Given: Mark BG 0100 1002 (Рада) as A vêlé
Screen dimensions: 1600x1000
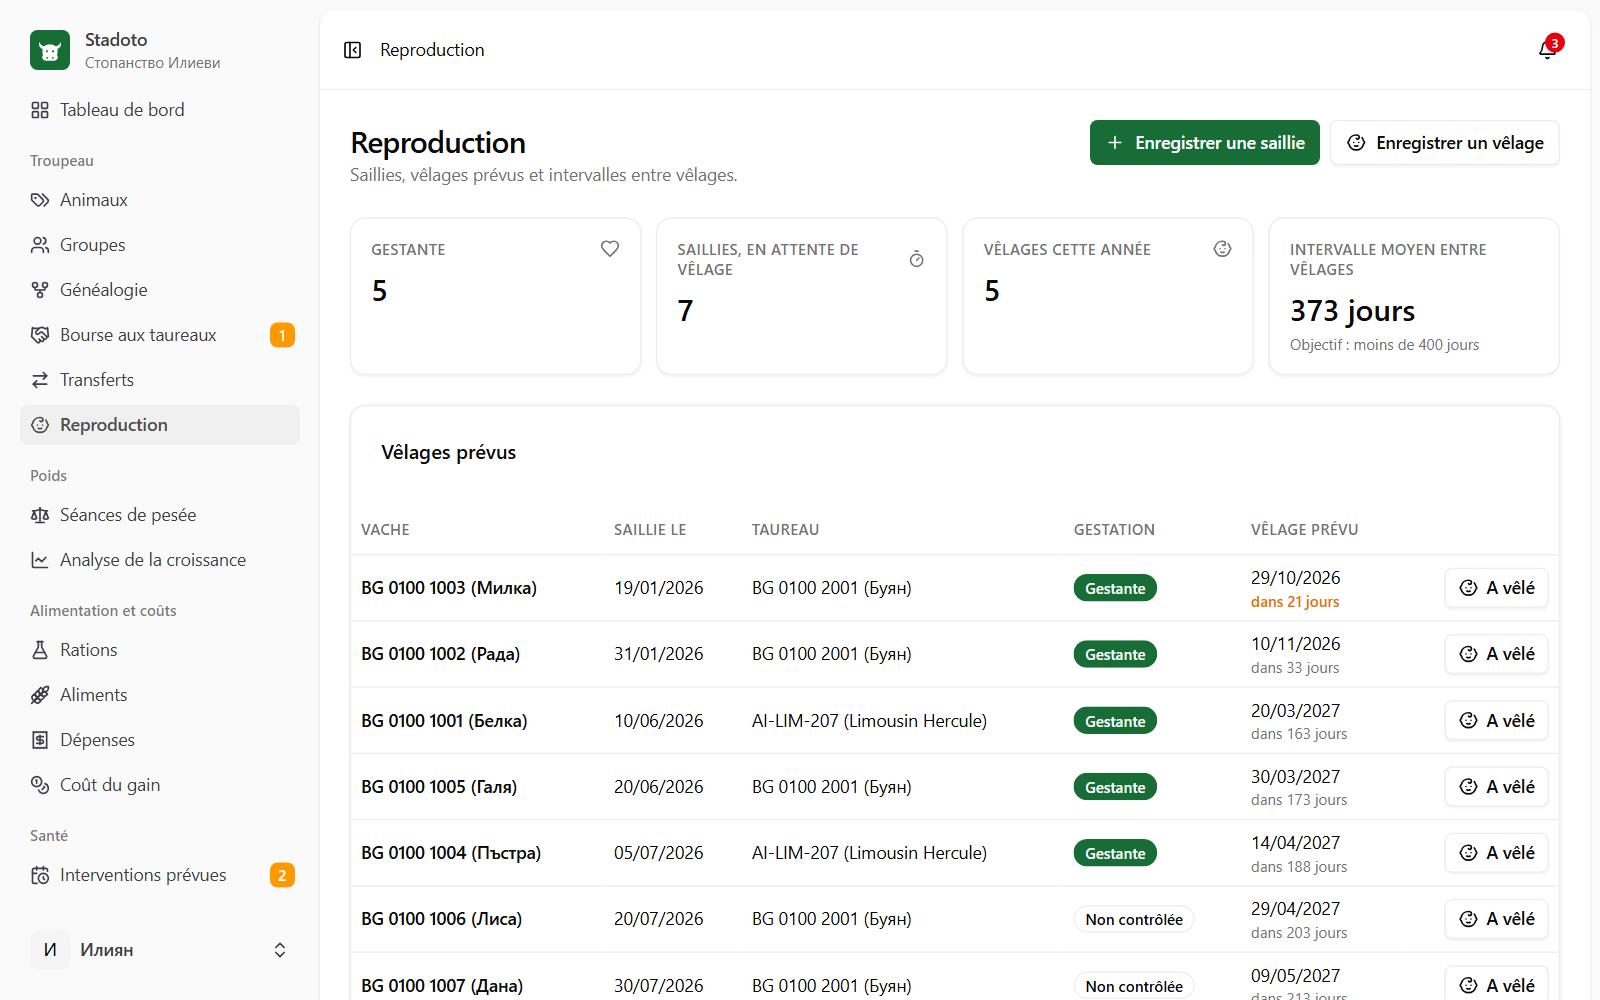Looking at the screenshot, I should (1497, 654).
